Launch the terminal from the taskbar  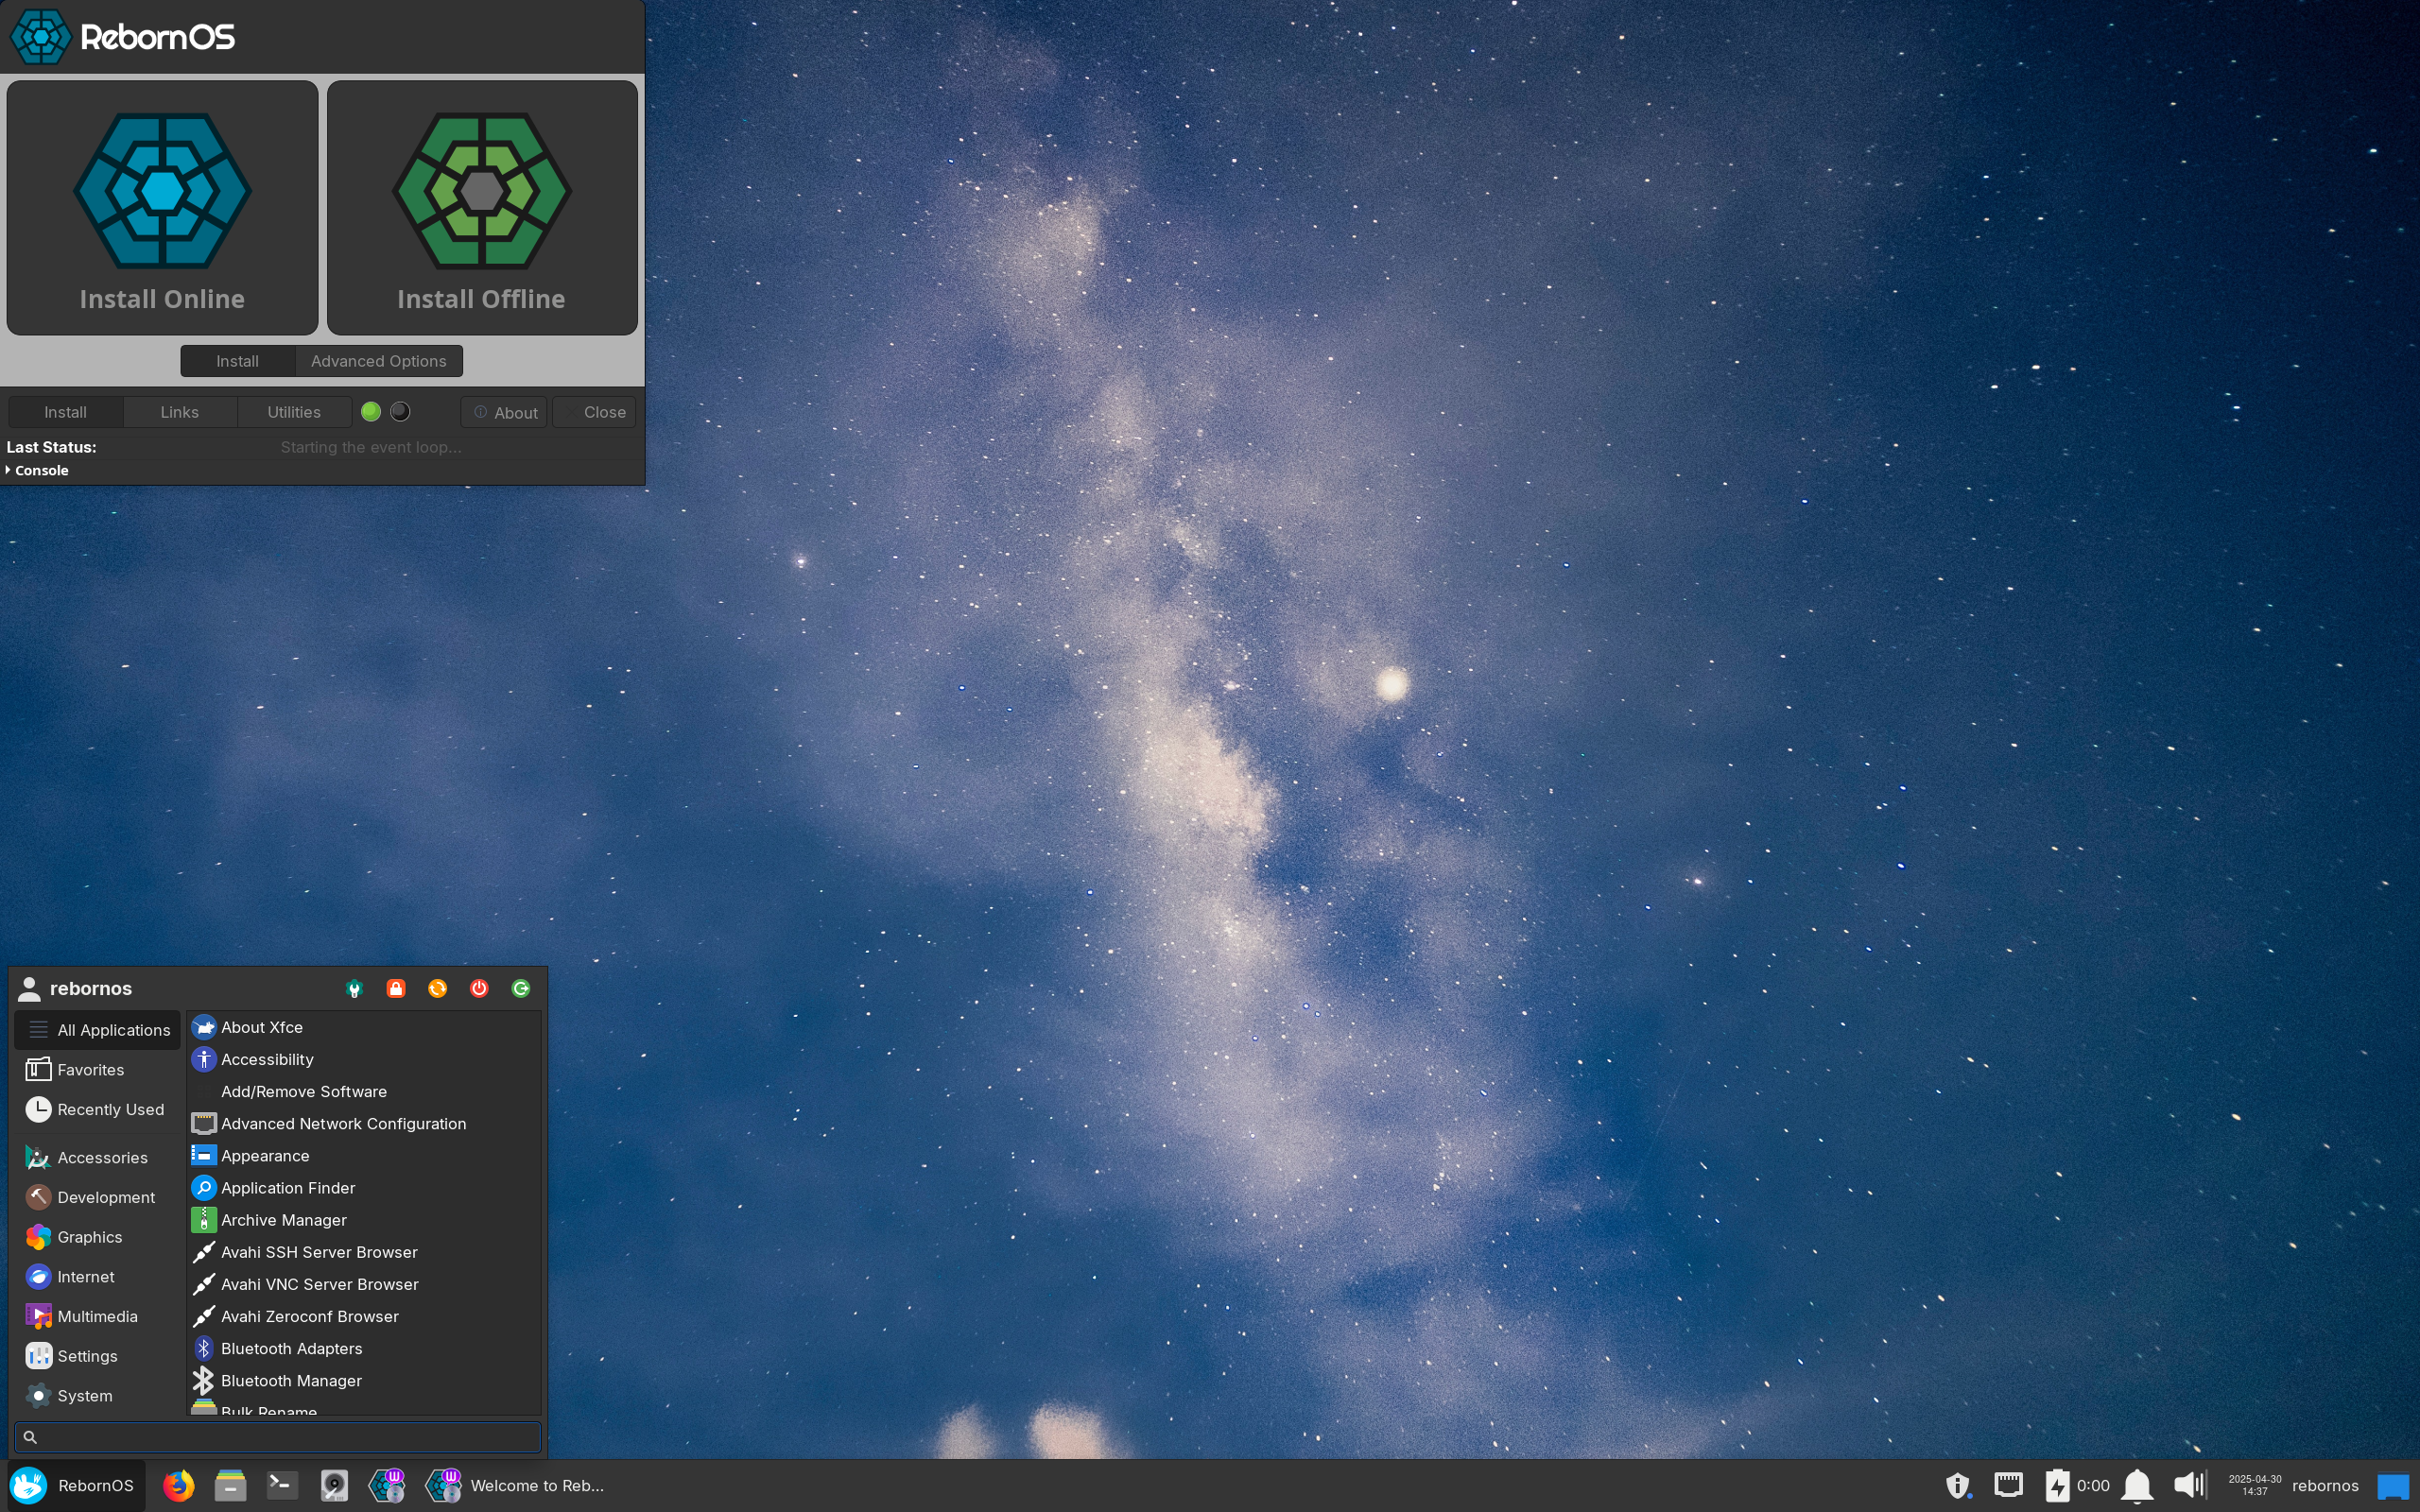283,1485
